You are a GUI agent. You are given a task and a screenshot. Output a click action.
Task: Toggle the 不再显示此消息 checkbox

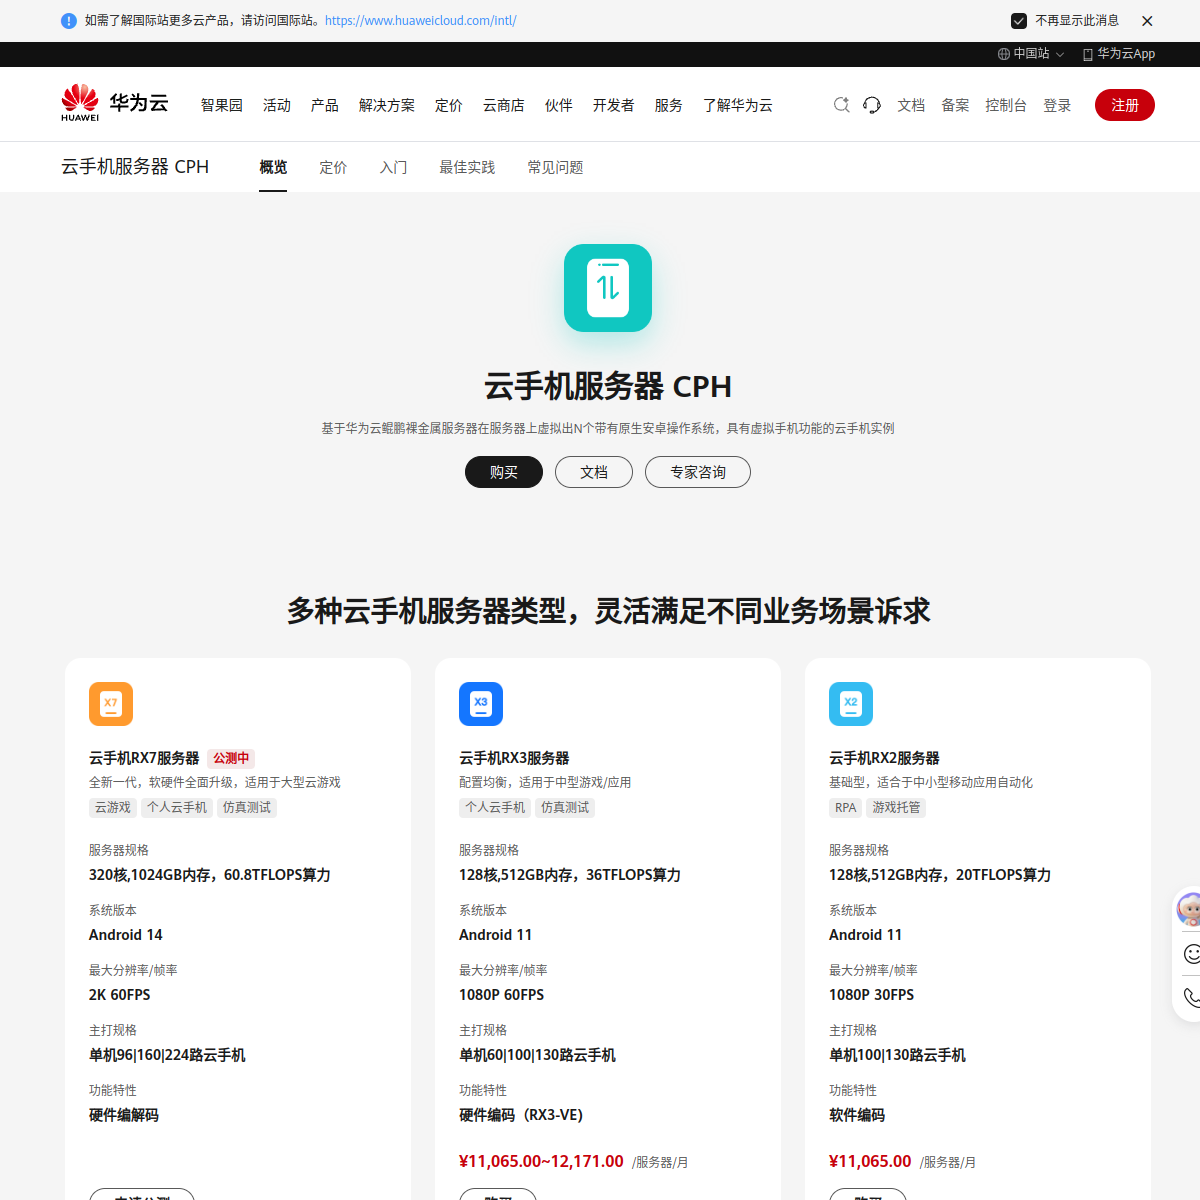click(x=1019, y=21)
